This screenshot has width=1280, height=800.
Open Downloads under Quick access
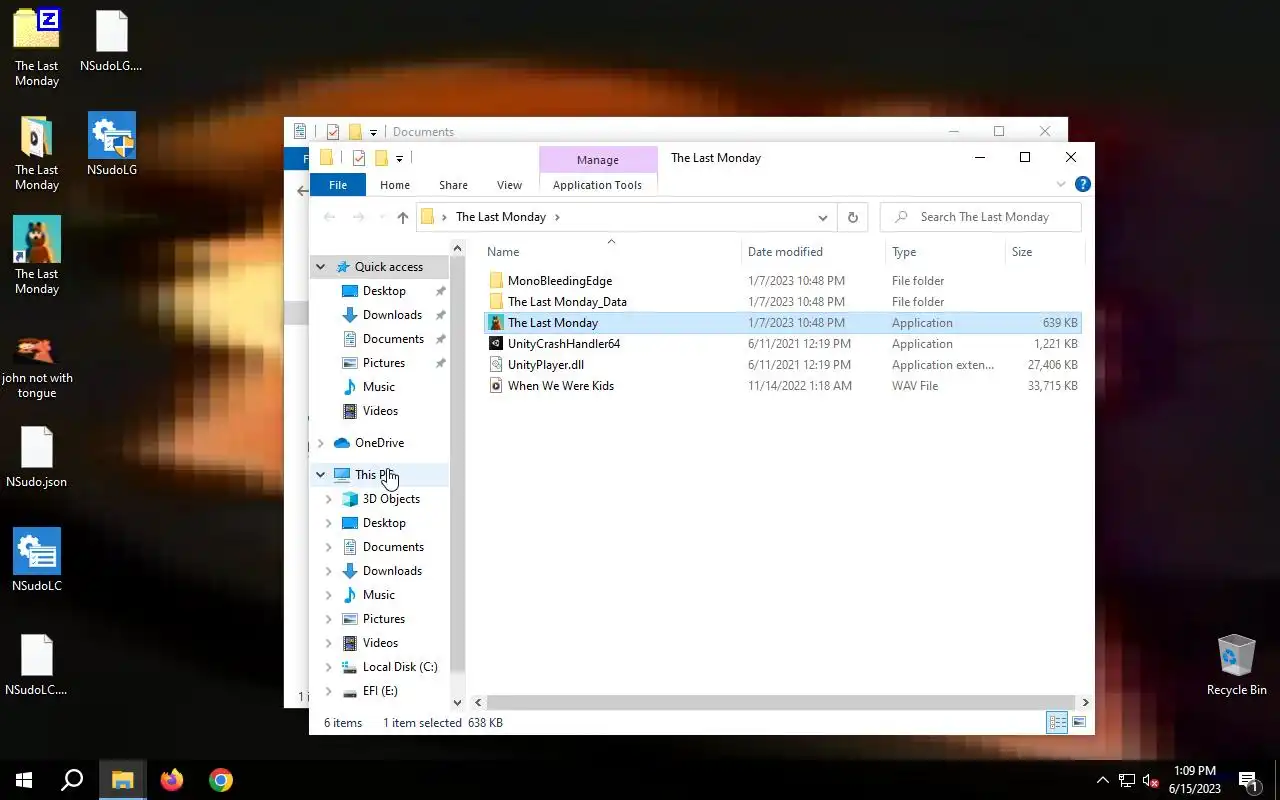coord(392,315)
